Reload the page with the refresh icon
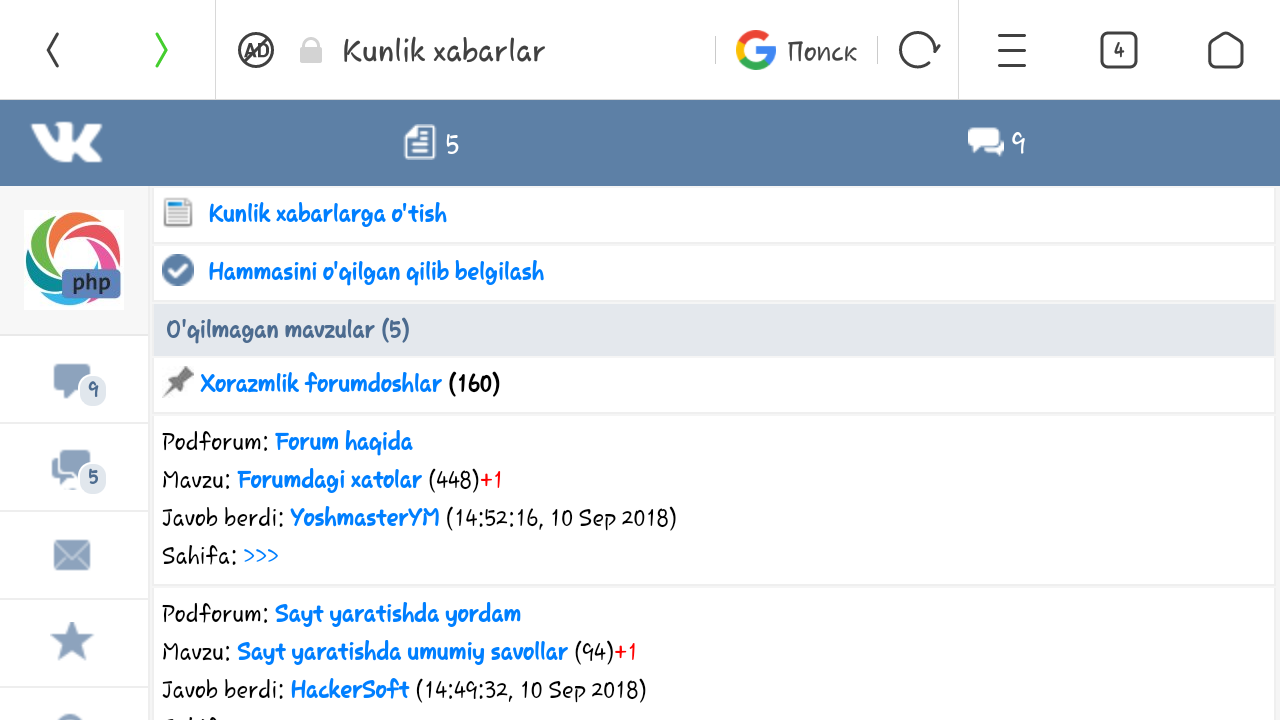Screen dimensions: 1280x720 pyautogui.click(x=918, y=50)
